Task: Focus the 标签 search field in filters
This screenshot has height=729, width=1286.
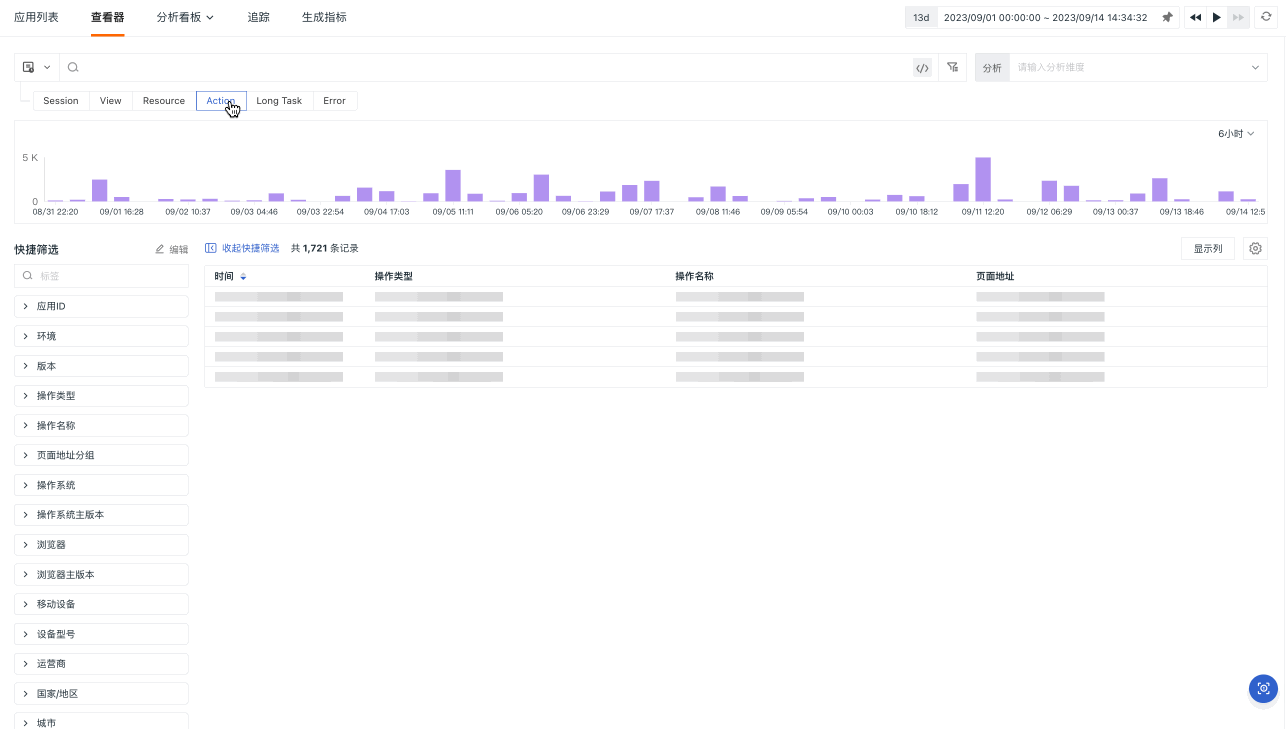Action: 101,275
